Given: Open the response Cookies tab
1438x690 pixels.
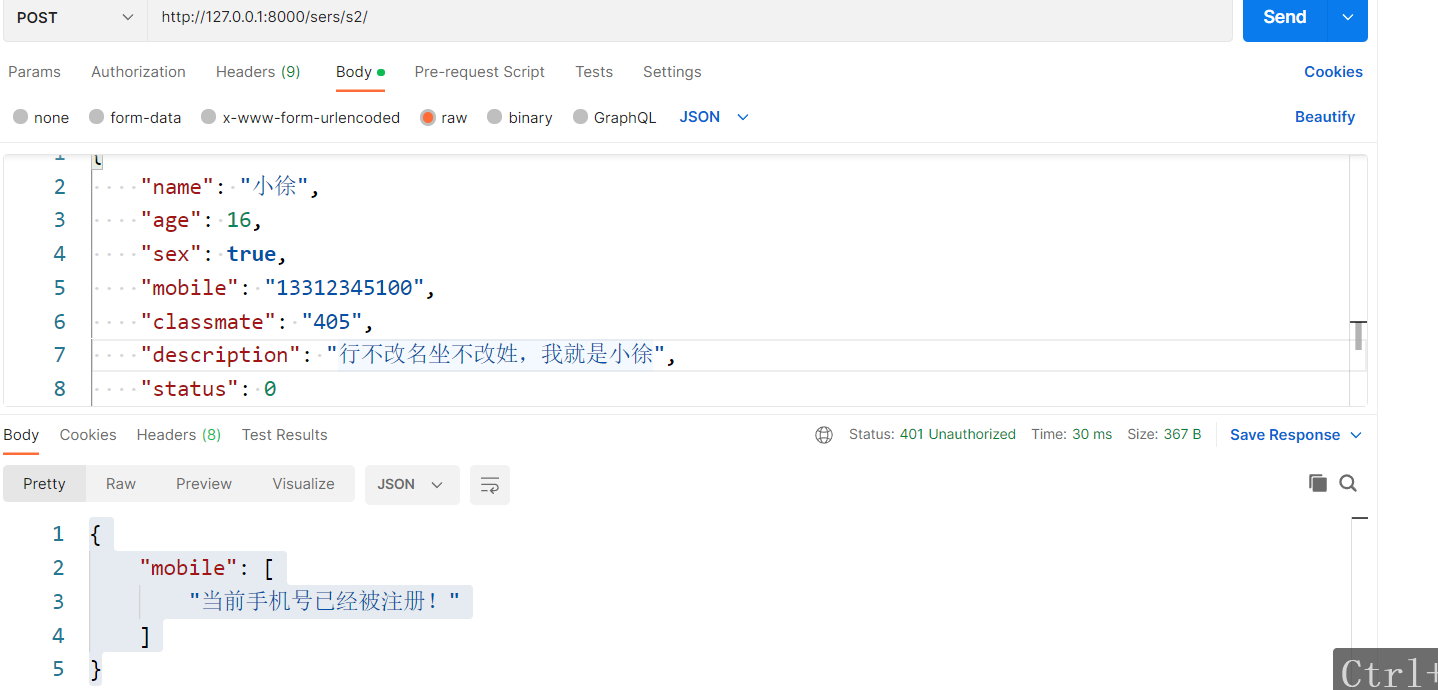Looking at the screenshot, I should [x=88, y=435].
